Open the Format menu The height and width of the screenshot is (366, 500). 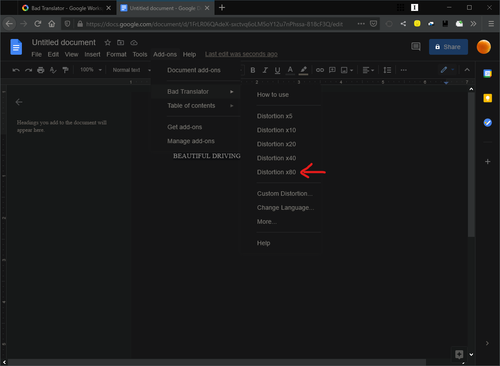pos(116,54)
